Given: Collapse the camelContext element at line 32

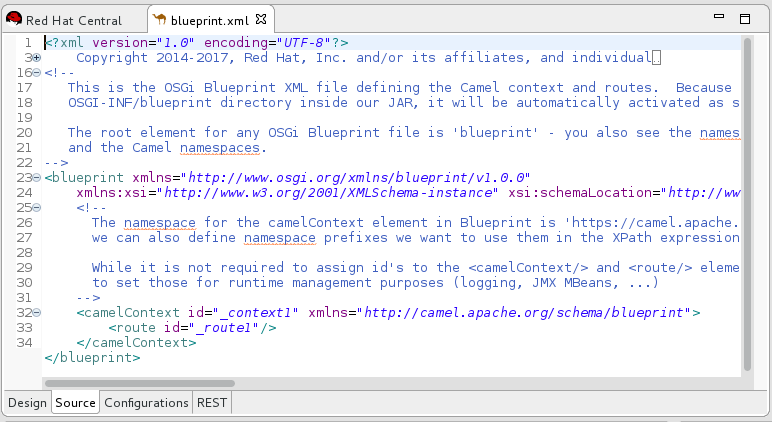Looking at the screenshot, I should tap(37, 312).
